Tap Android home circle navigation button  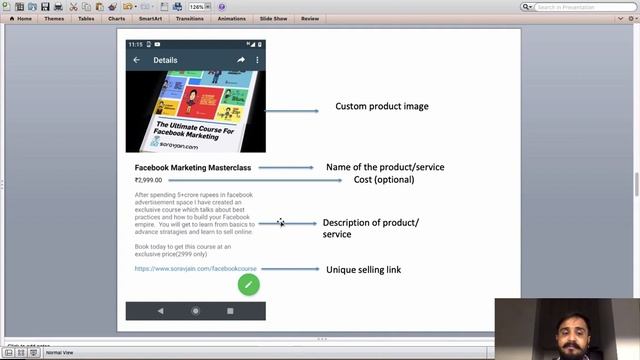pyautogui.click(x=196, y=311)
